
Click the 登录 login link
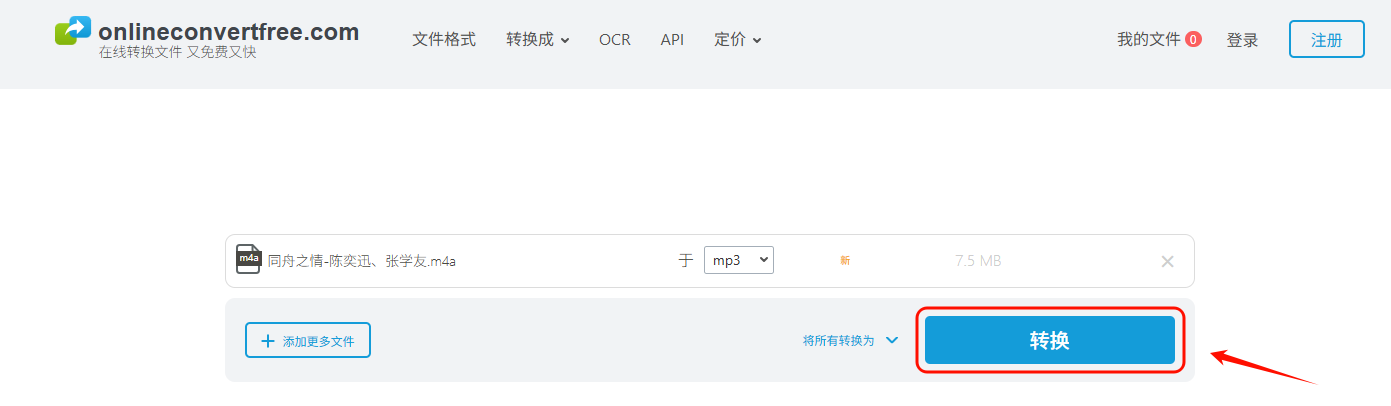pyautogui.click(x=1243, y=40)
